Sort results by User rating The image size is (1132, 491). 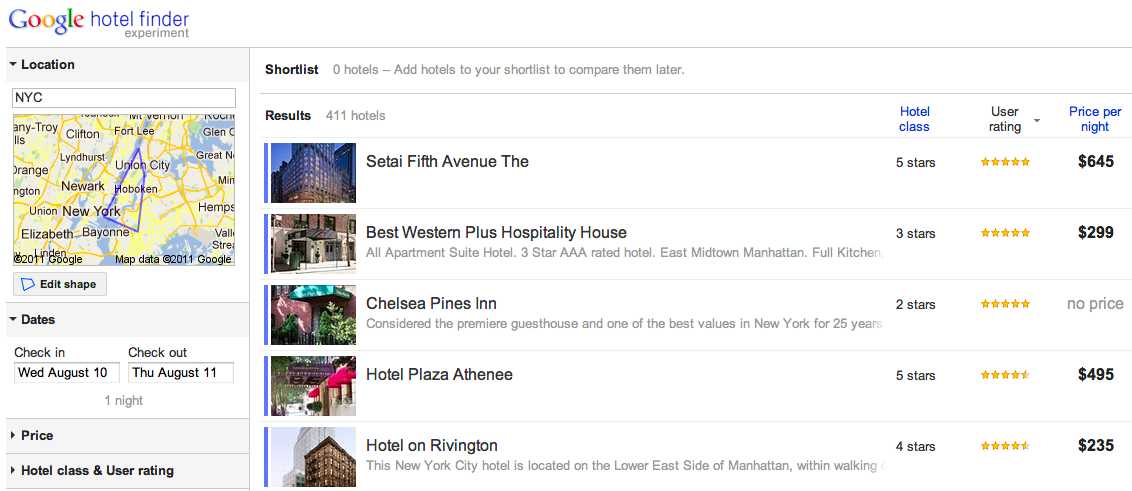pyautogui.click(x=1004, y=119)
